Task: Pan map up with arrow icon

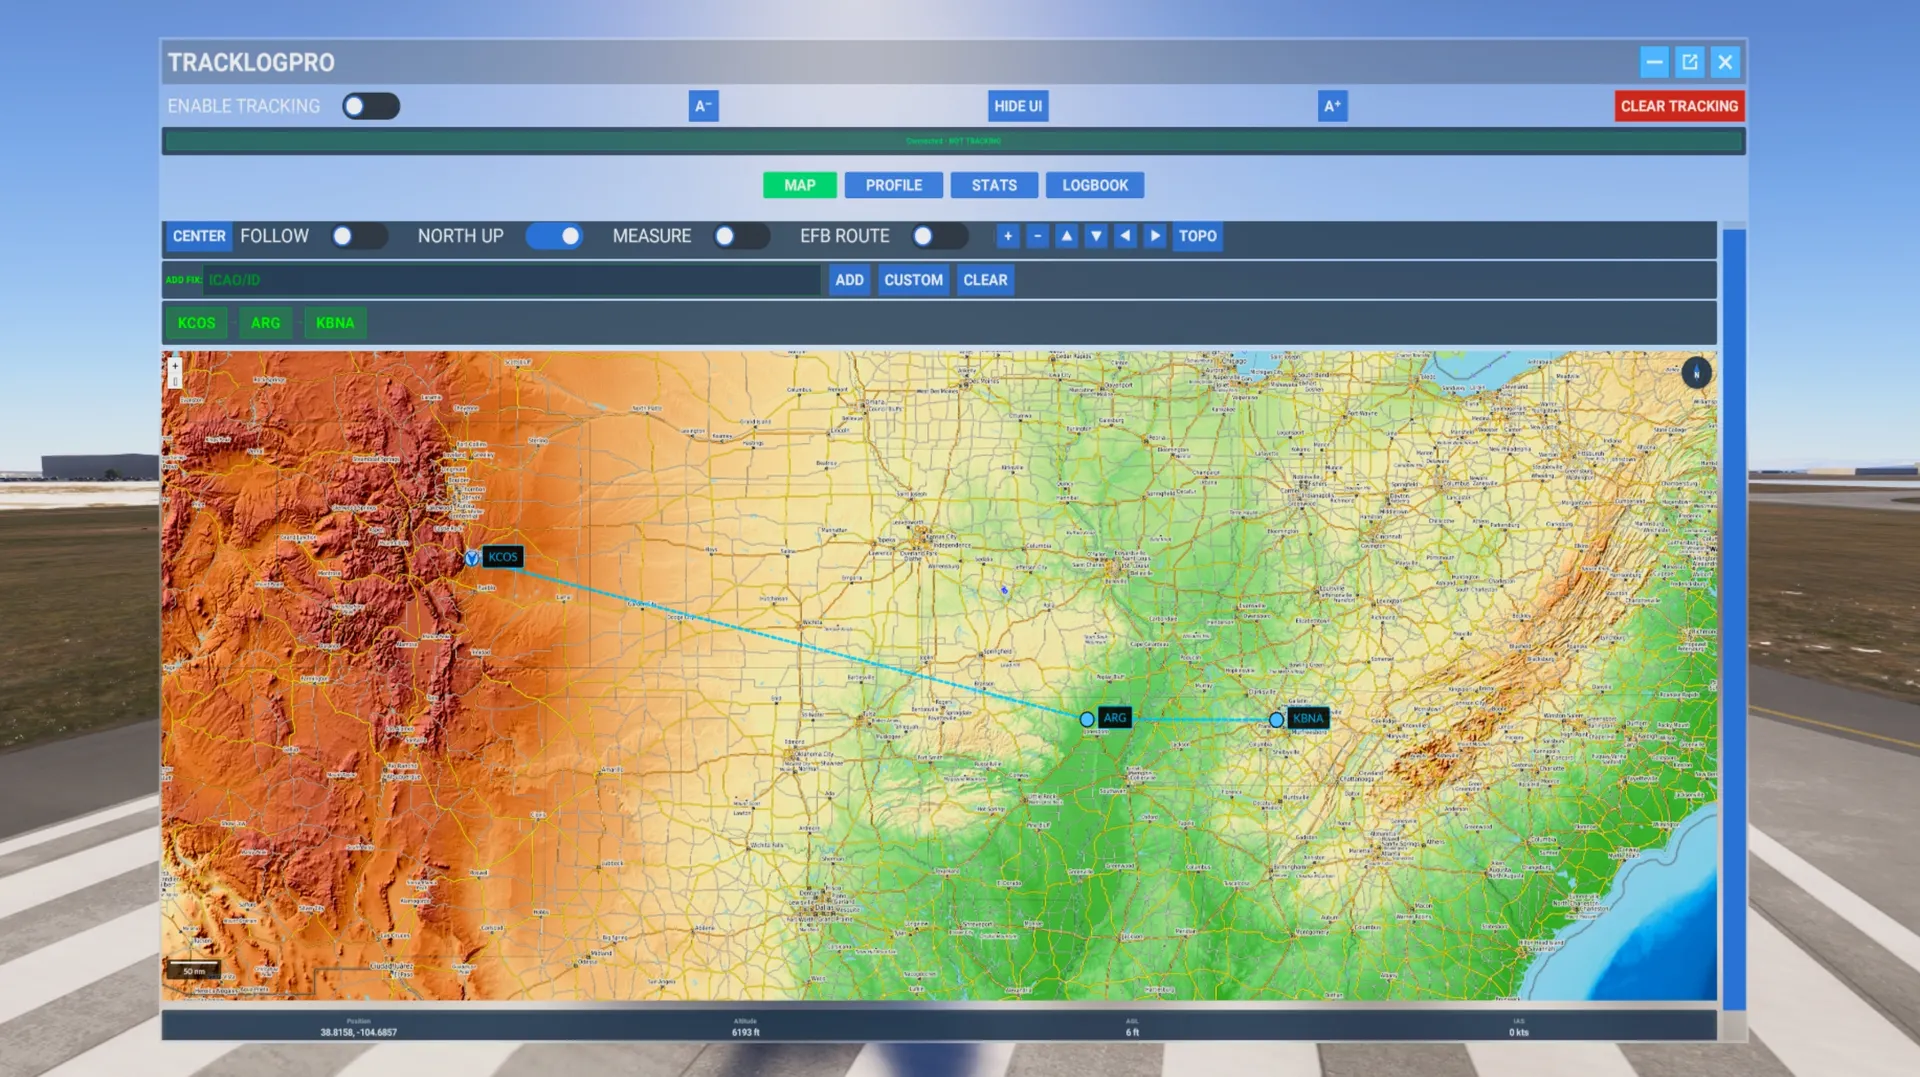Action: (x=1067, y=236)
